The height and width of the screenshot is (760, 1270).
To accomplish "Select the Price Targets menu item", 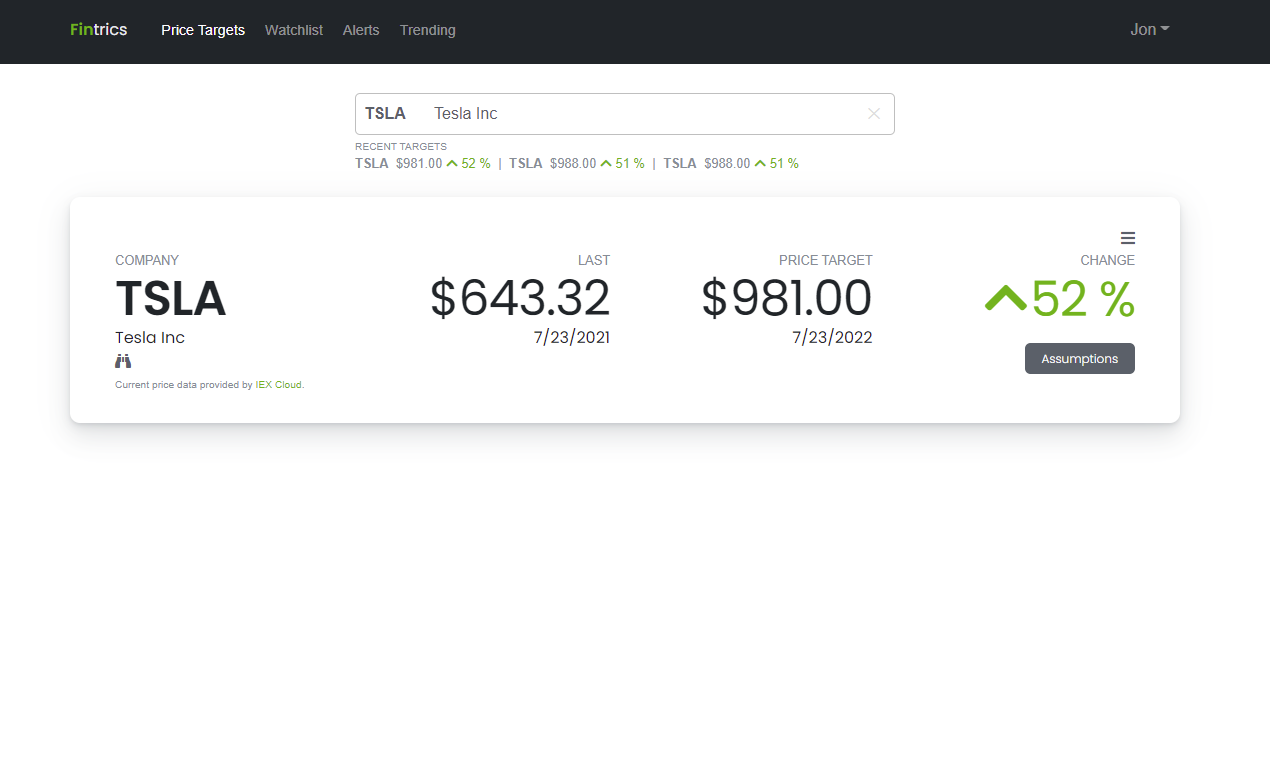I will click(x=203, y=30).
